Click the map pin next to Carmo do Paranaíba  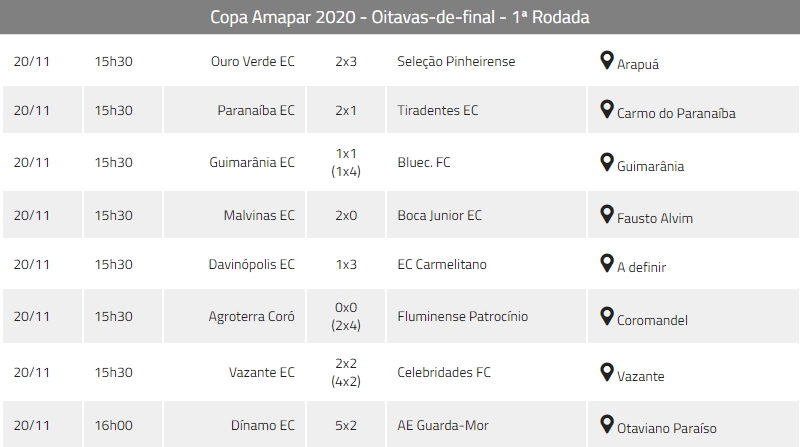click(x=606, y=110)
